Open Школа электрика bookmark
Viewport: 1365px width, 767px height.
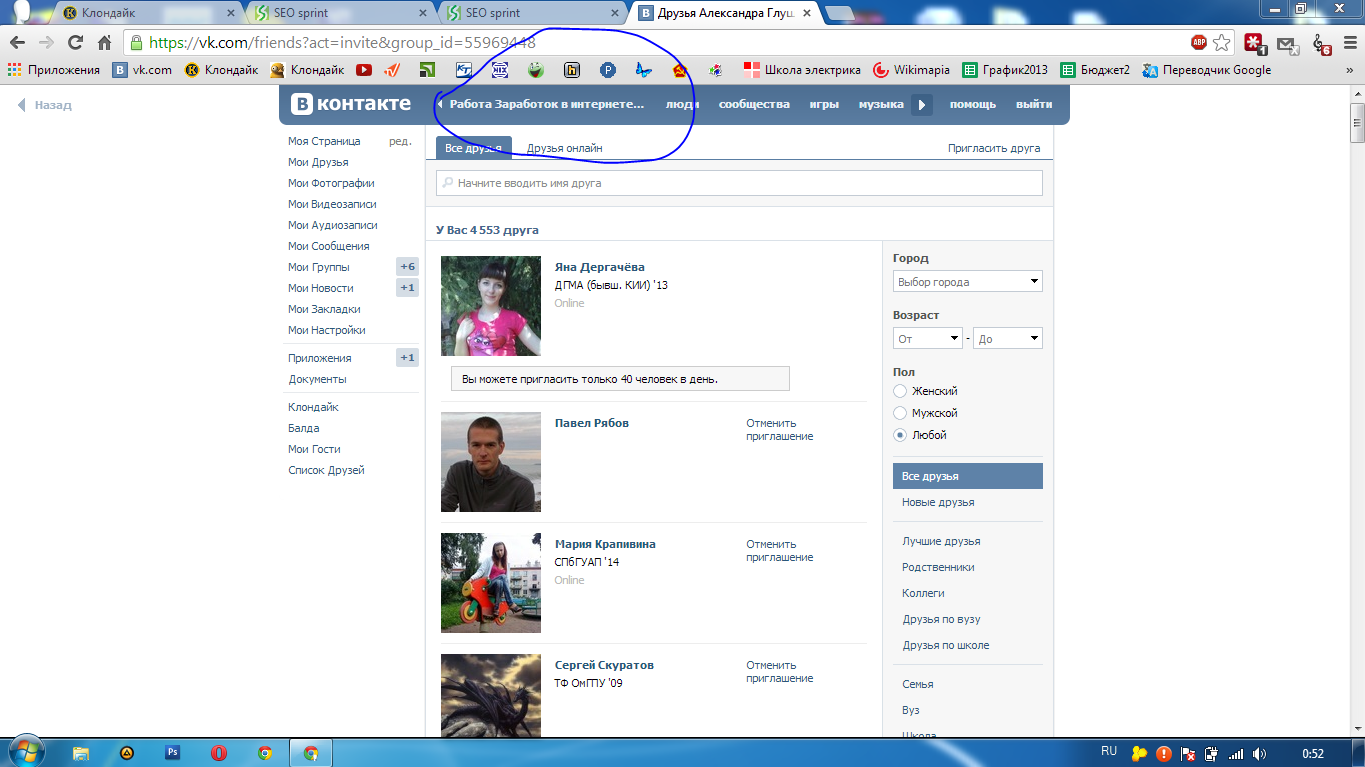[802, 70]
